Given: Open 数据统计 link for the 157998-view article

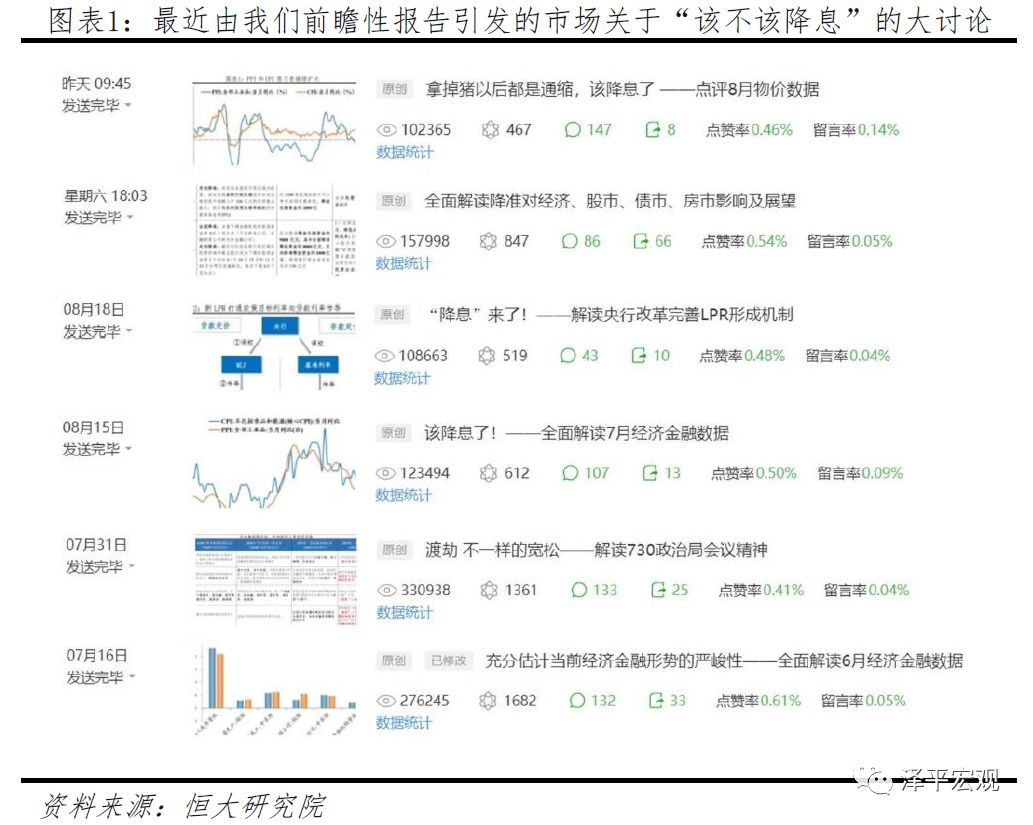Looking at the screenshot, I should [403, 264].
